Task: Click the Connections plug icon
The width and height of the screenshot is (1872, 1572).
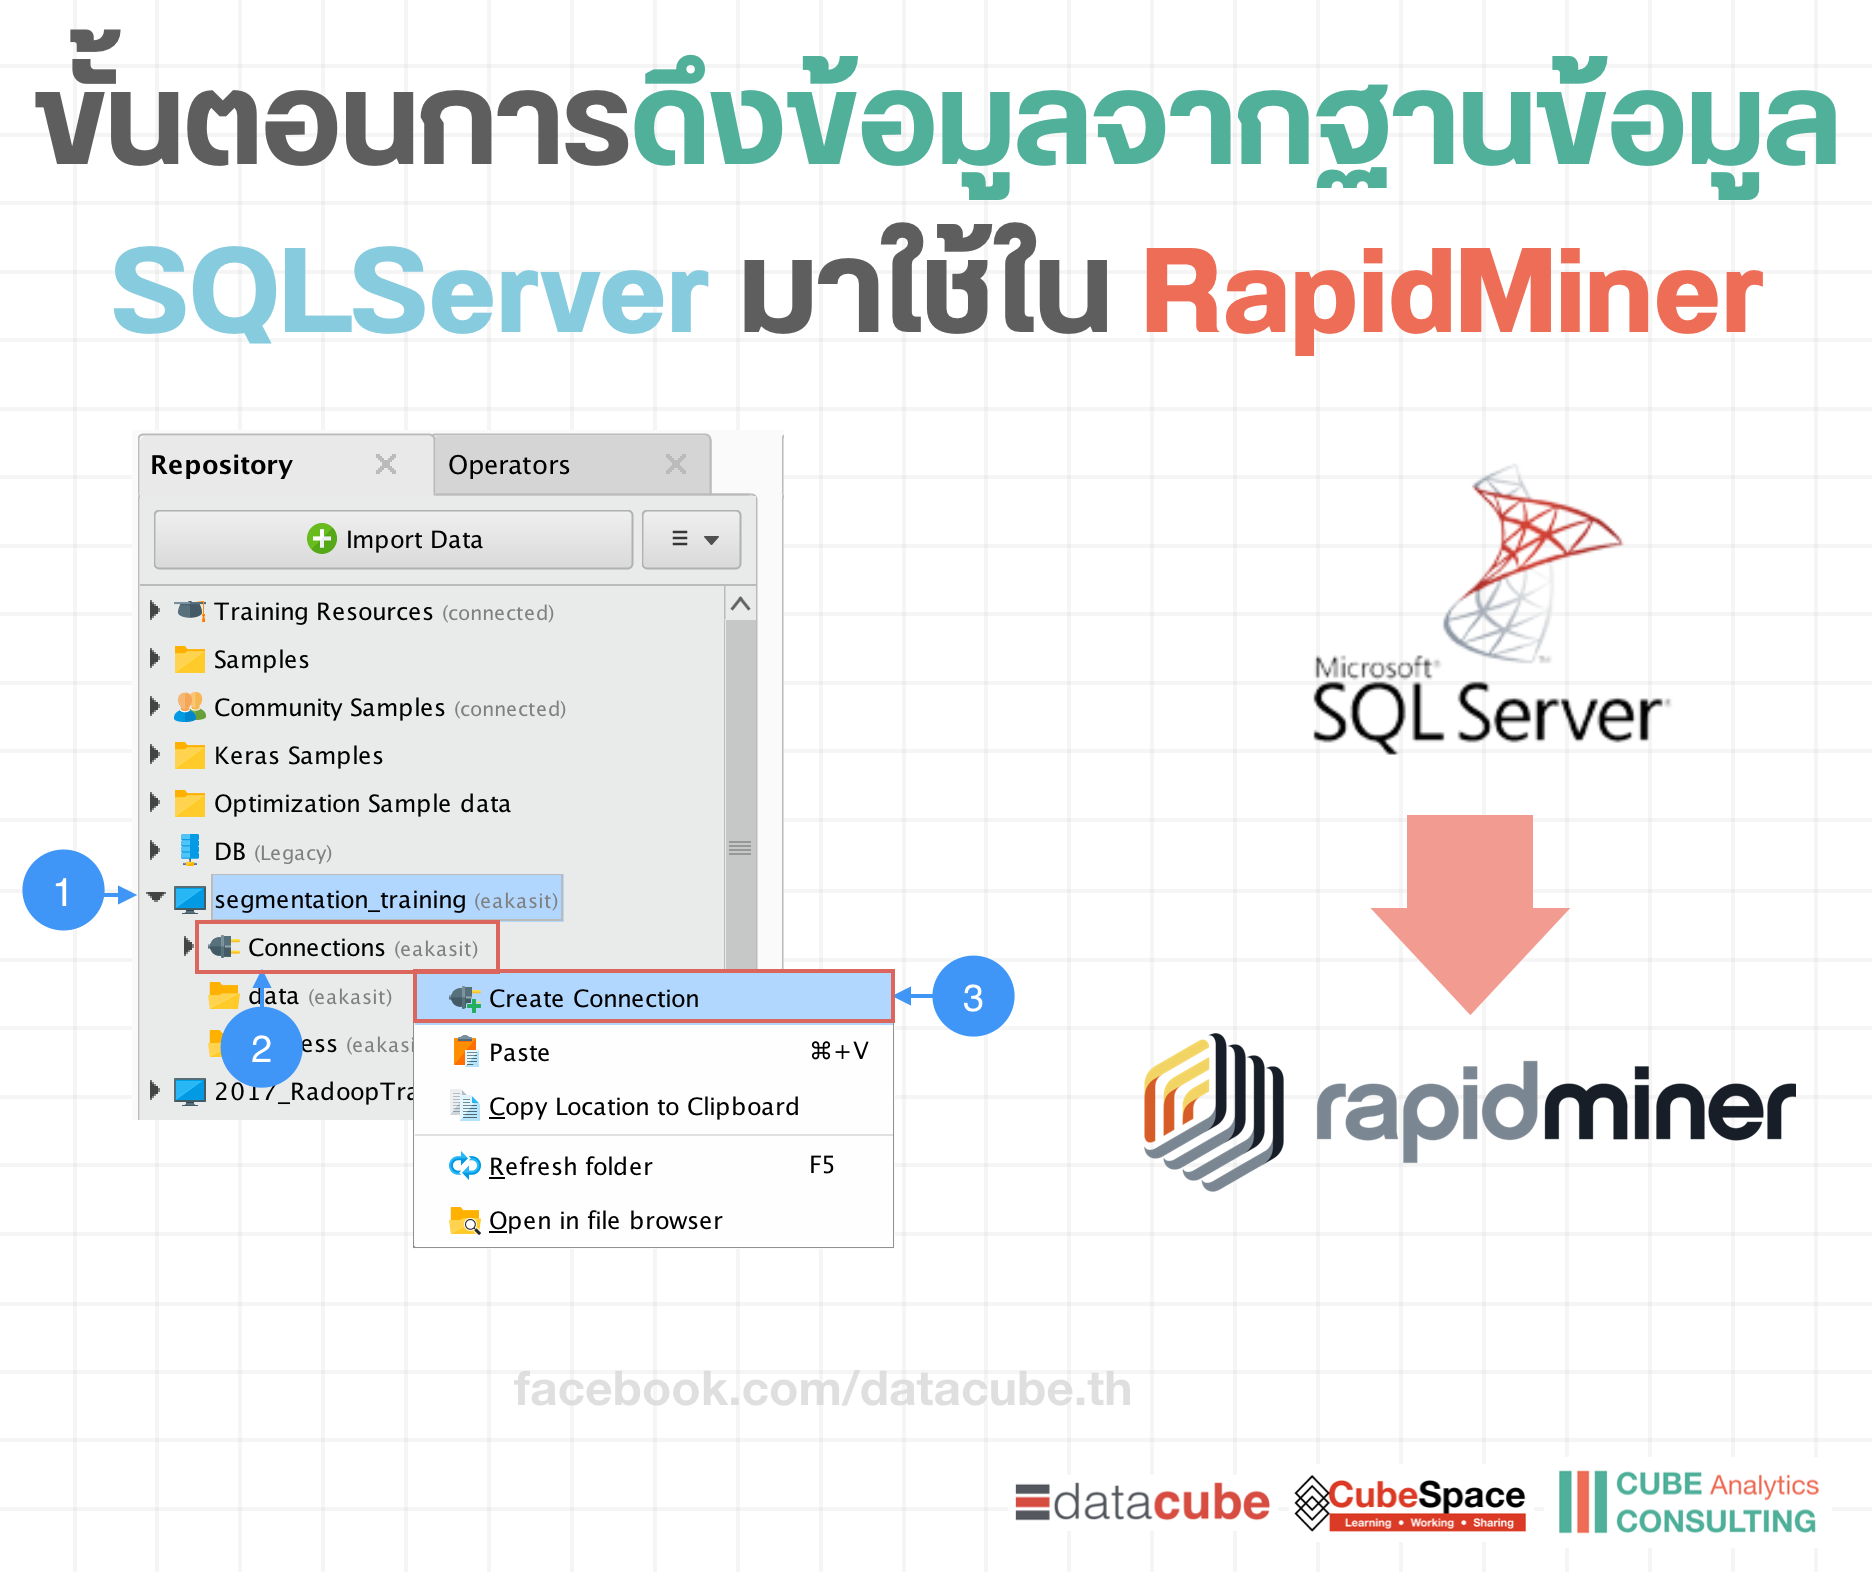Action: coord(225,946)
